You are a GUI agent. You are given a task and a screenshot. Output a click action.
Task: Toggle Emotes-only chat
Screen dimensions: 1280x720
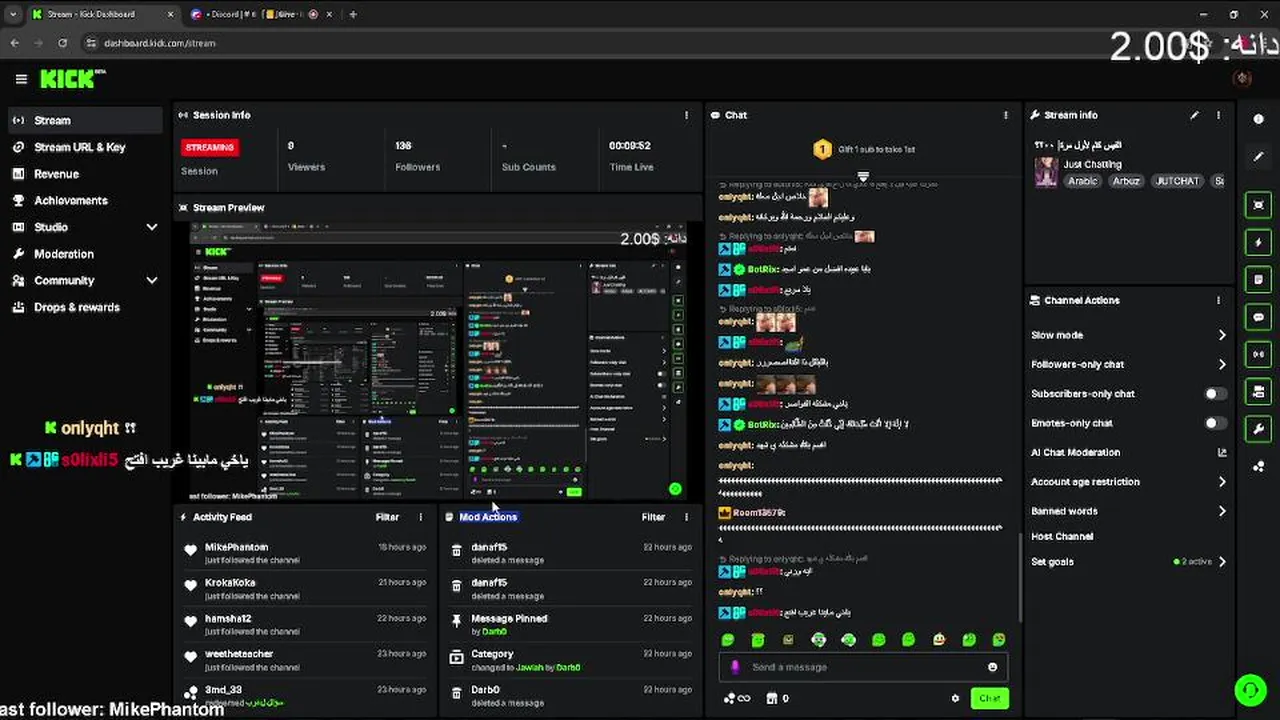pyautogui.click(x=1215, y=423)
